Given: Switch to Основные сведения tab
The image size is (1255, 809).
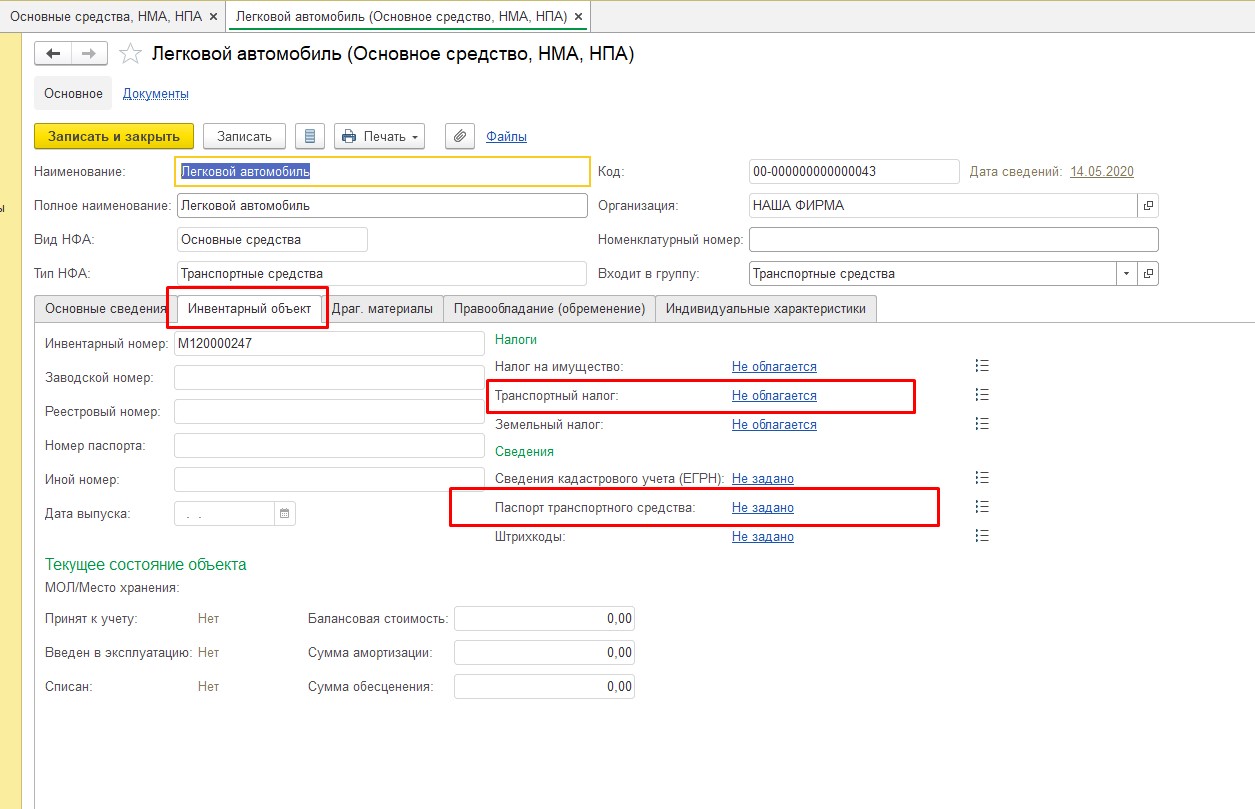Looking at the screenshot, I should 105,308.
